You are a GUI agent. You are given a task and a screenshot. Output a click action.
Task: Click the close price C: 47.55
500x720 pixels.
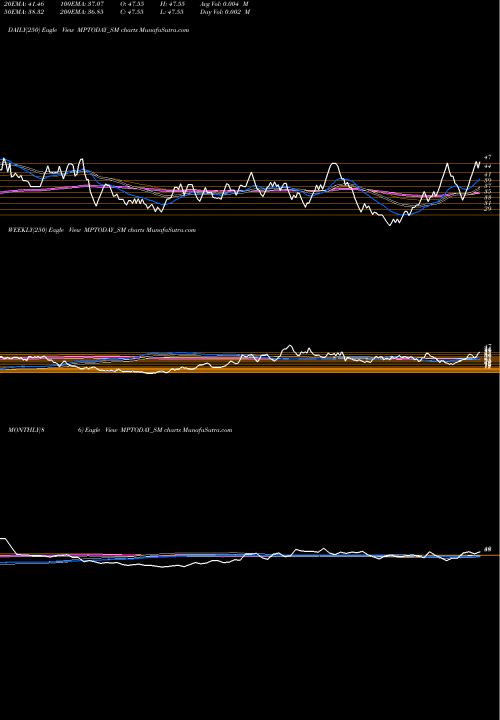coord(132,12)
